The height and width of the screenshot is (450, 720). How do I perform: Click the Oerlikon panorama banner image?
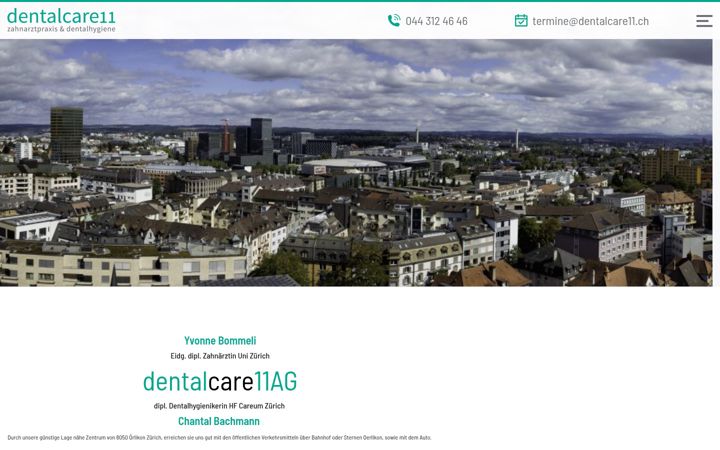(x=356, y=163)
